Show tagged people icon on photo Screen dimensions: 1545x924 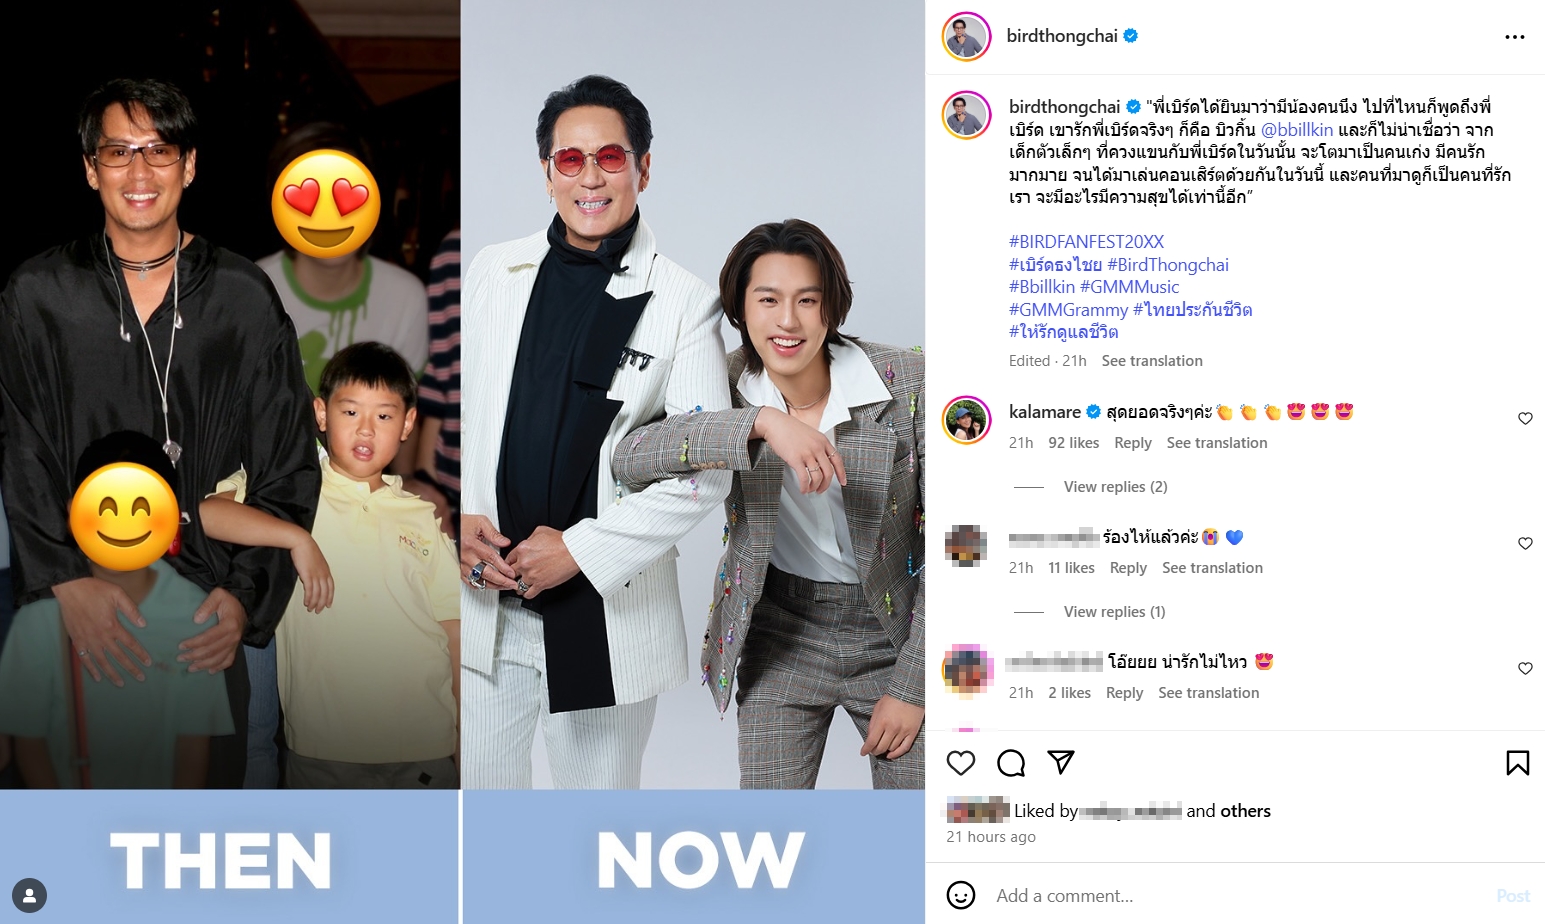click(30, 895)
